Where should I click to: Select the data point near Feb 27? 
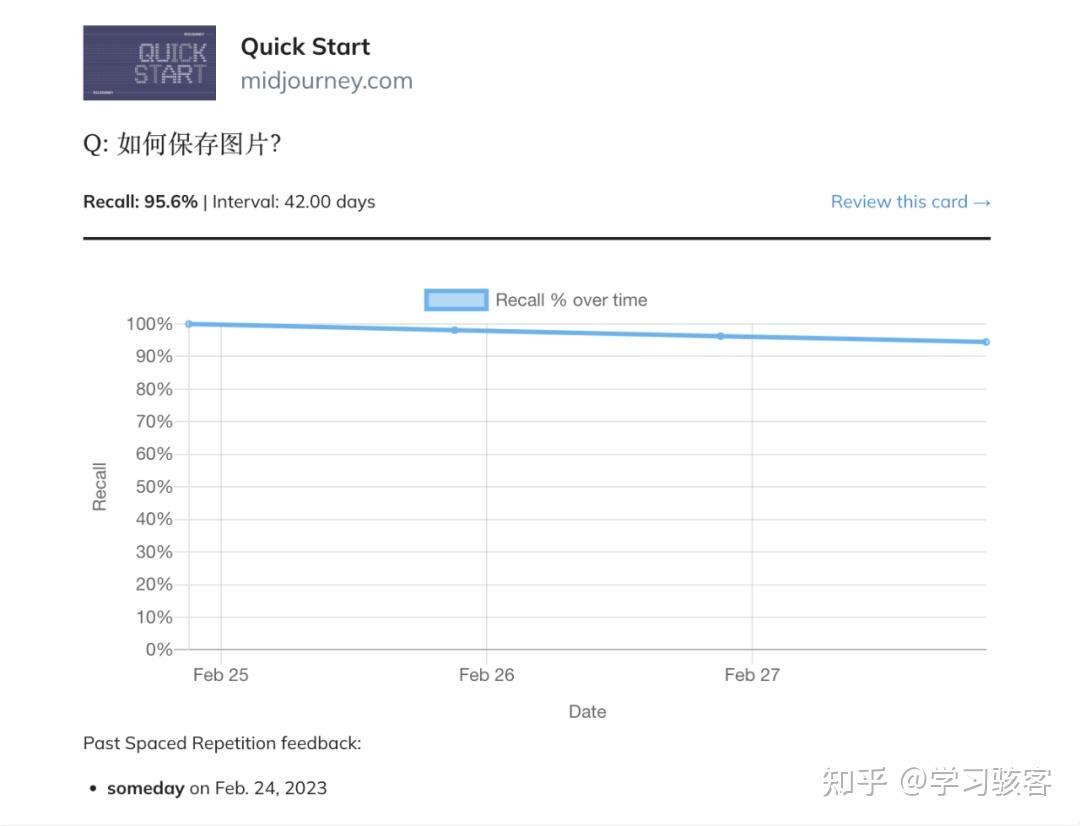pos(720,337)
